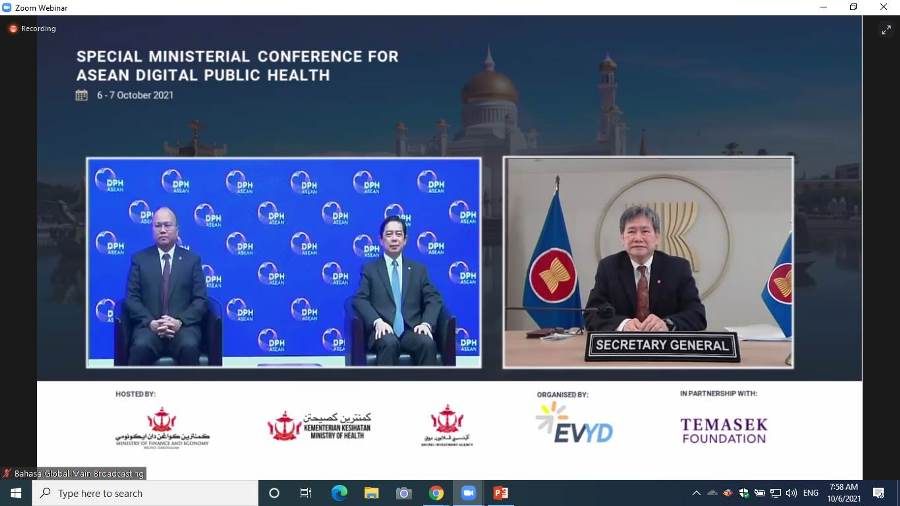Enter full screen with the expand arrows icon

coord(885,30)
